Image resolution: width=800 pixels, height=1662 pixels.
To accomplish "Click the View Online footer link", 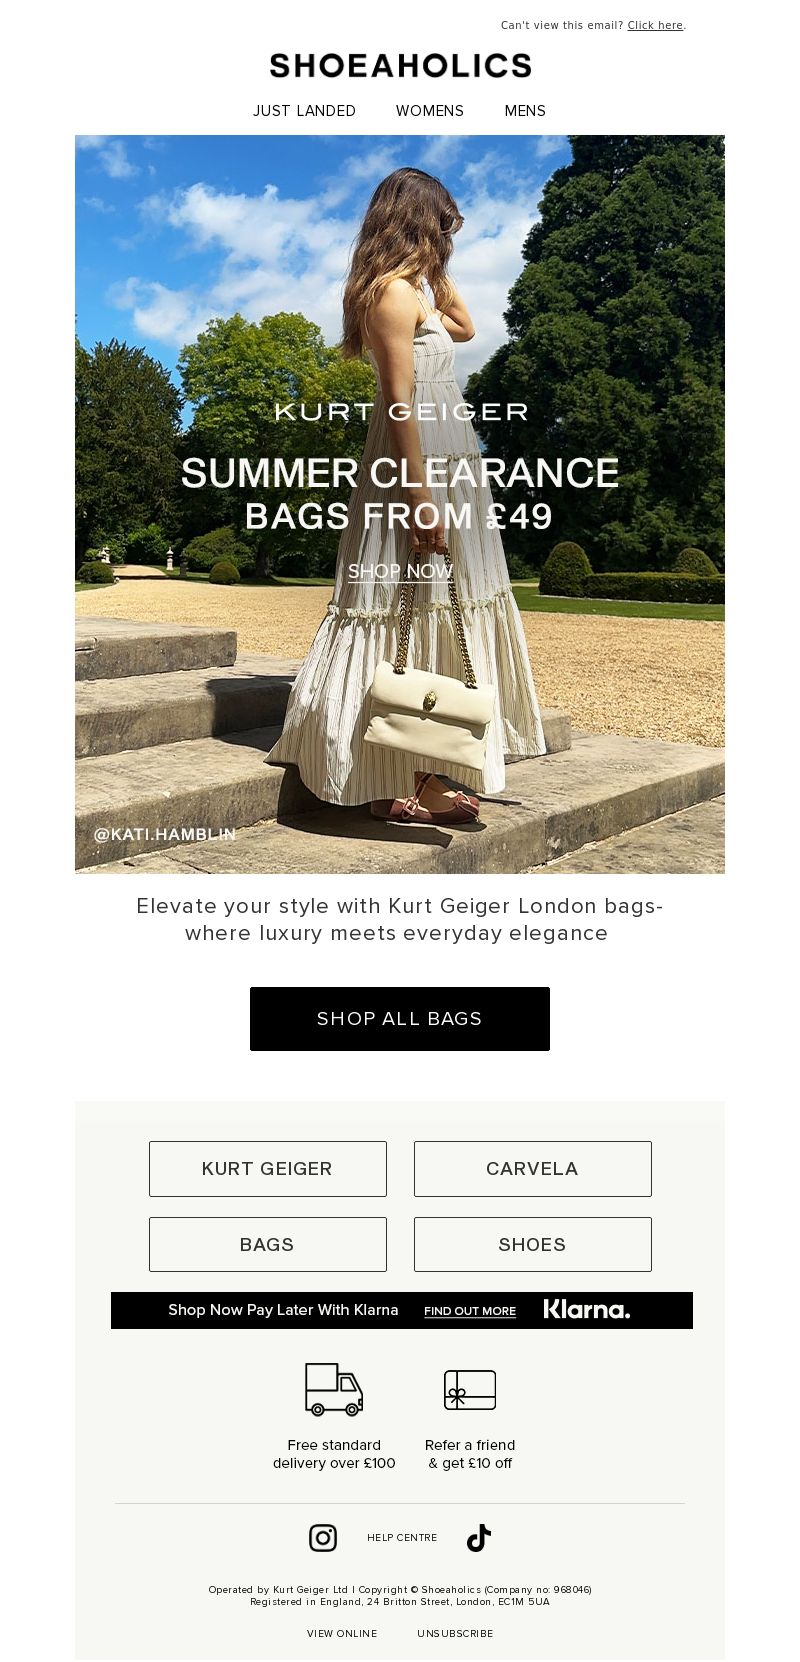I will click(342, 1633).
